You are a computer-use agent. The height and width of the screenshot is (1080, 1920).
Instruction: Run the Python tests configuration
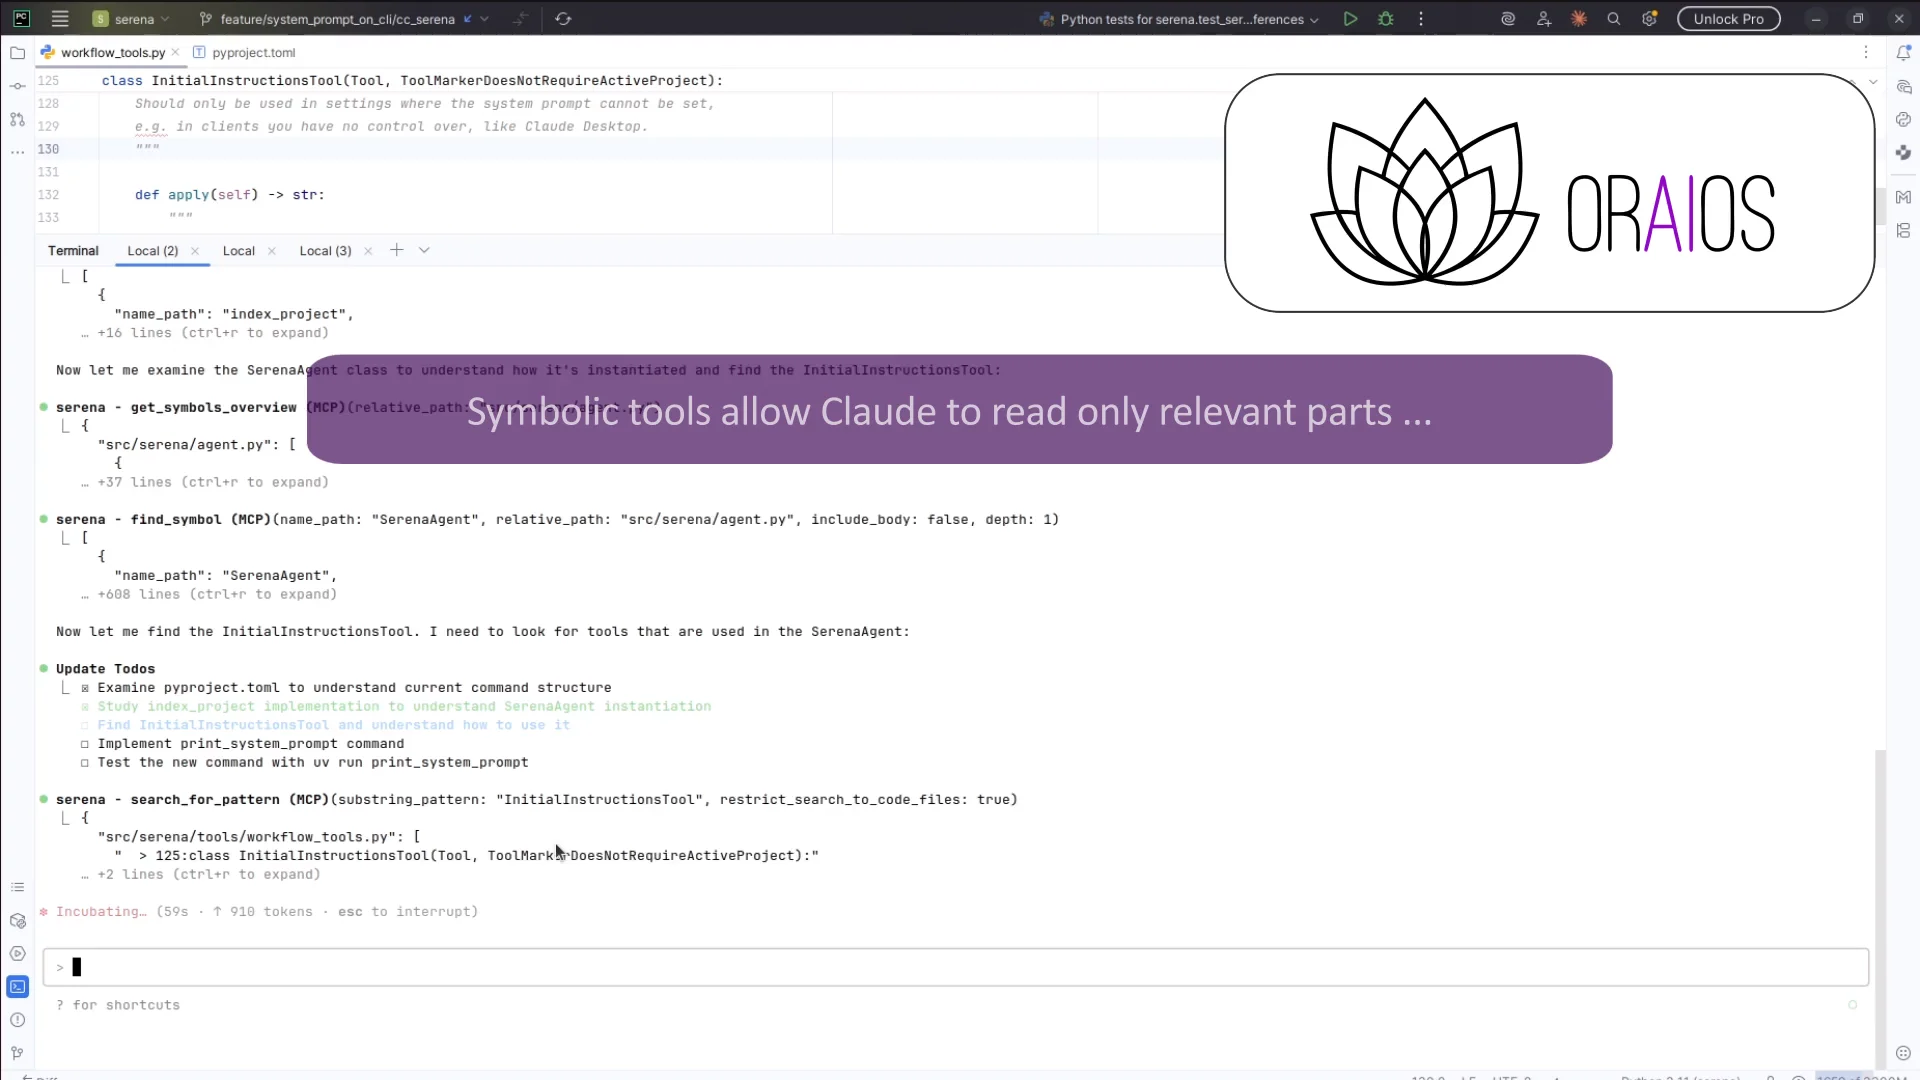pos(1350,19)
